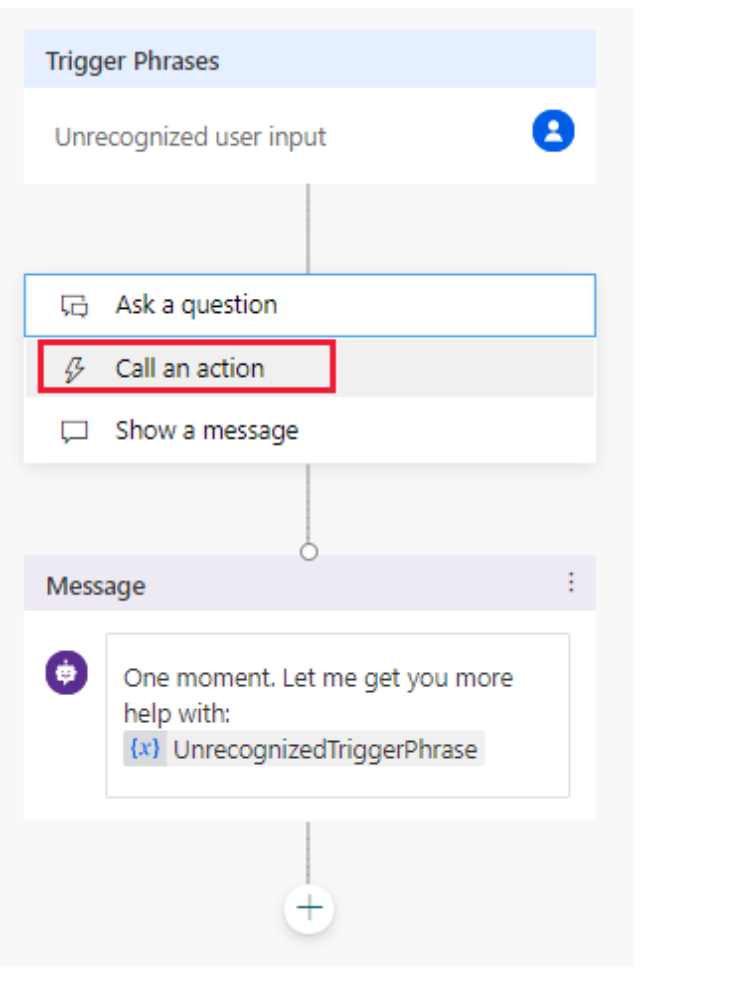Click the blue user avatar icon
Image resolution: width=740 pixels, height=992 pixels.
[553, 132]
